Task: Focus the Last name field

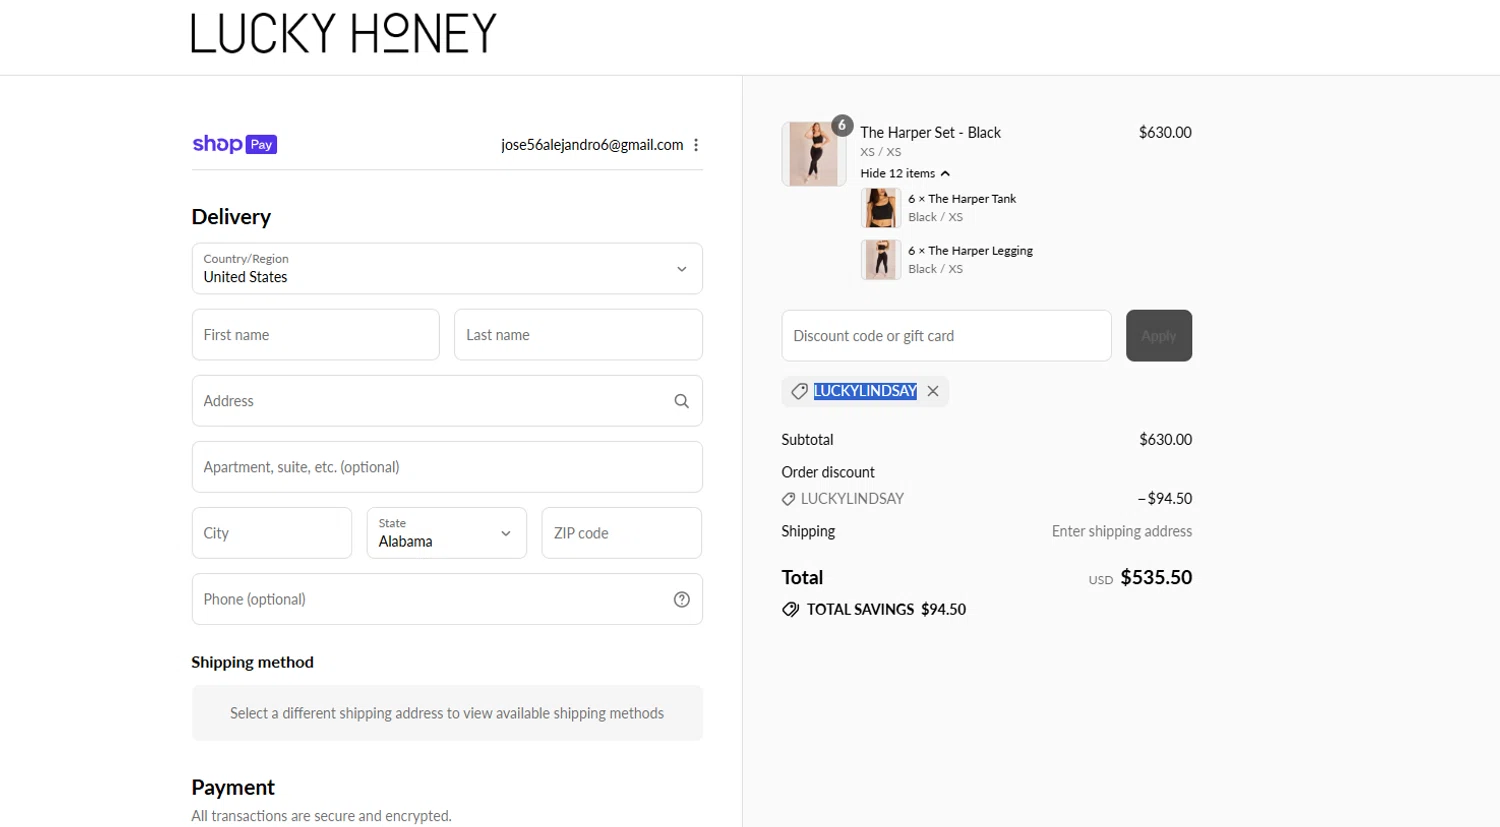Action: 578,335
